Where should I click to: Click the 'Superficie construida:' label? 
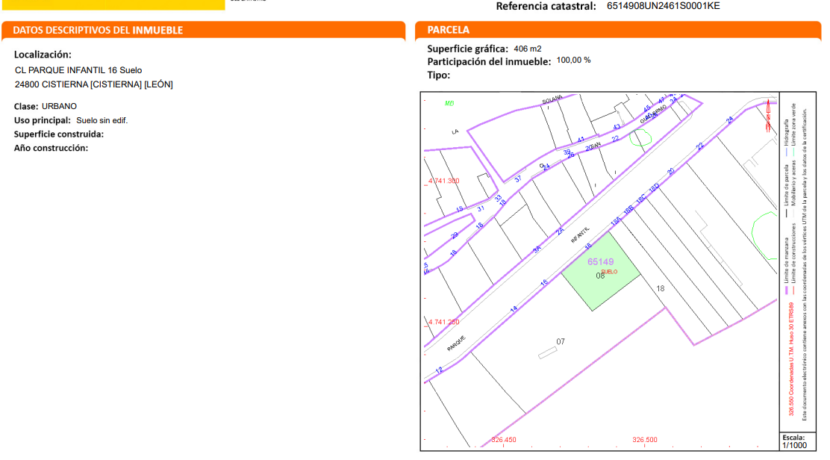pos(59,134)
